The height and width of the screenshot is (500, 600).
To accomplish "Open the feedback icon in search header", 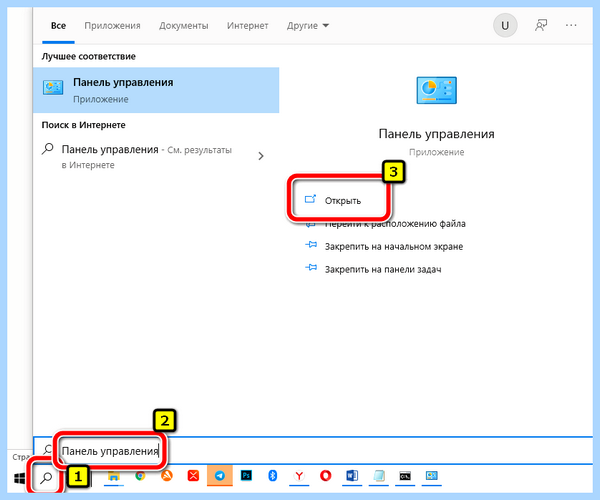I will point(541,25).
